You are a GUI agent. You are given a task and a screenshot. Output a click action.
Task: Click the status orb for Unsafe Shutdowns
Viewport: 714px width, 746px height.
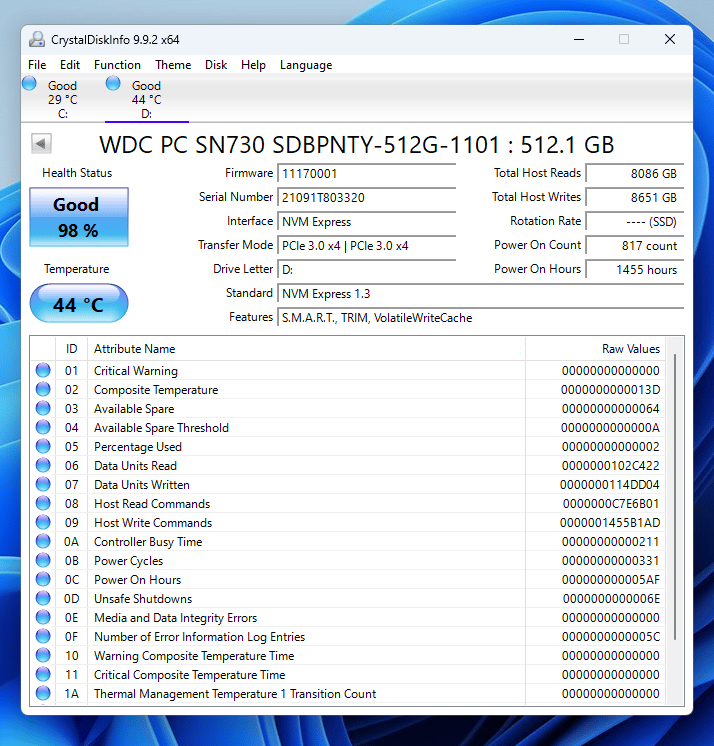43,599
